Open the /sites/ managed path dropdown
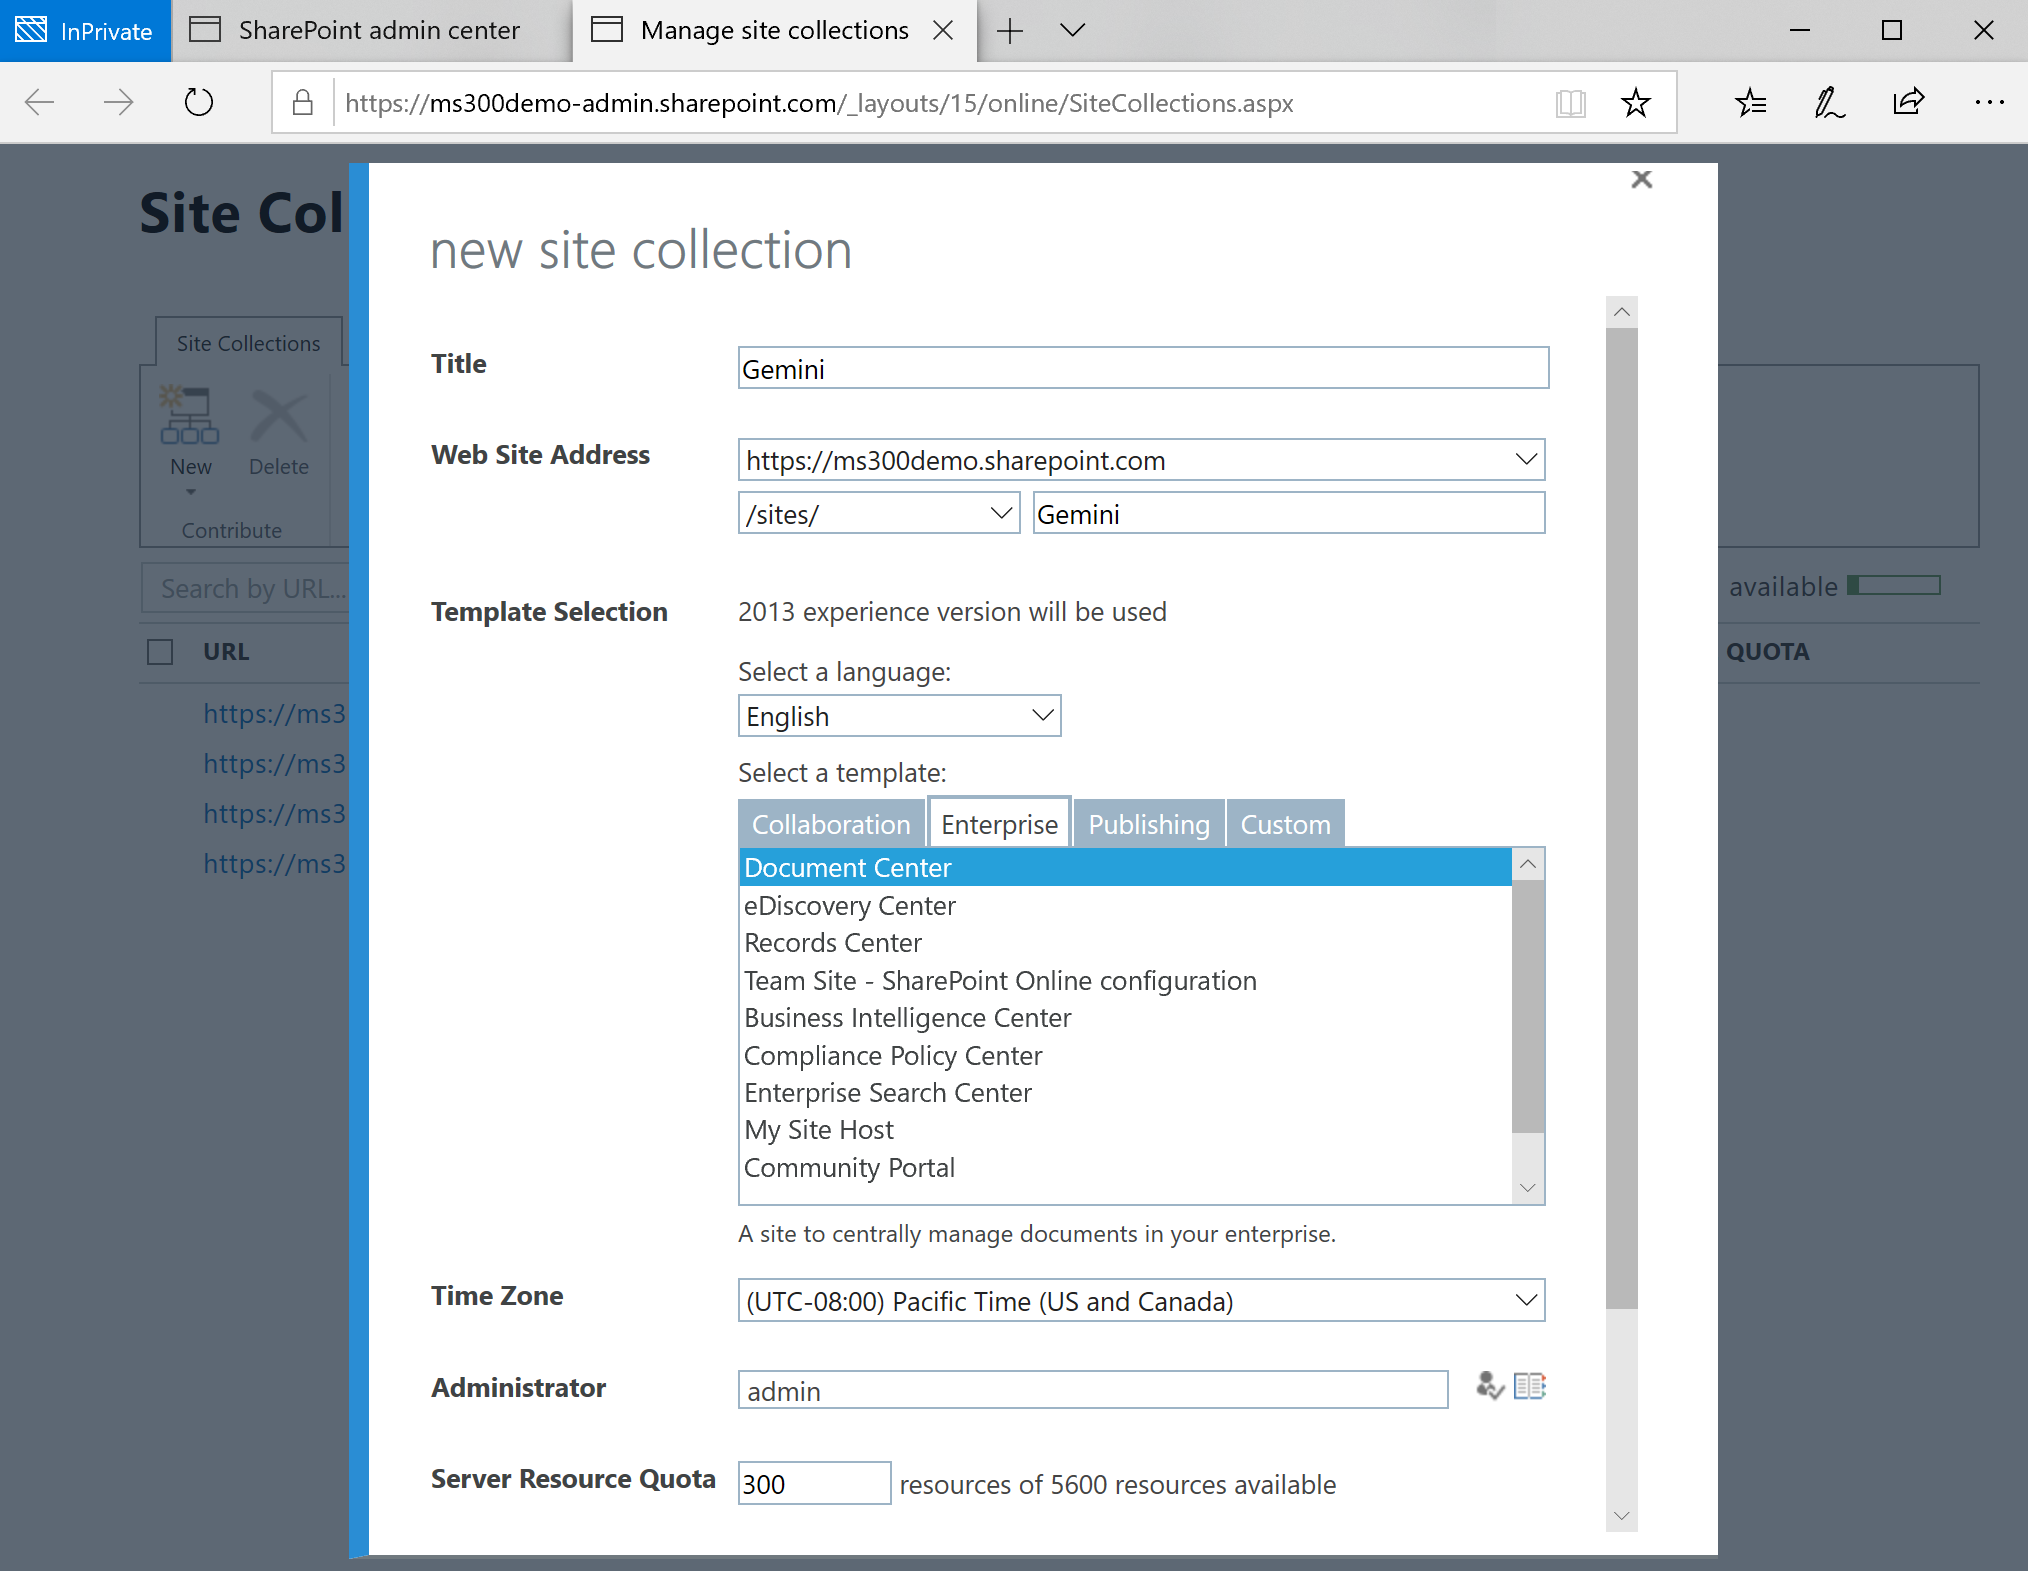This screenshot has width=2028, height=1571. point(1000,514)
